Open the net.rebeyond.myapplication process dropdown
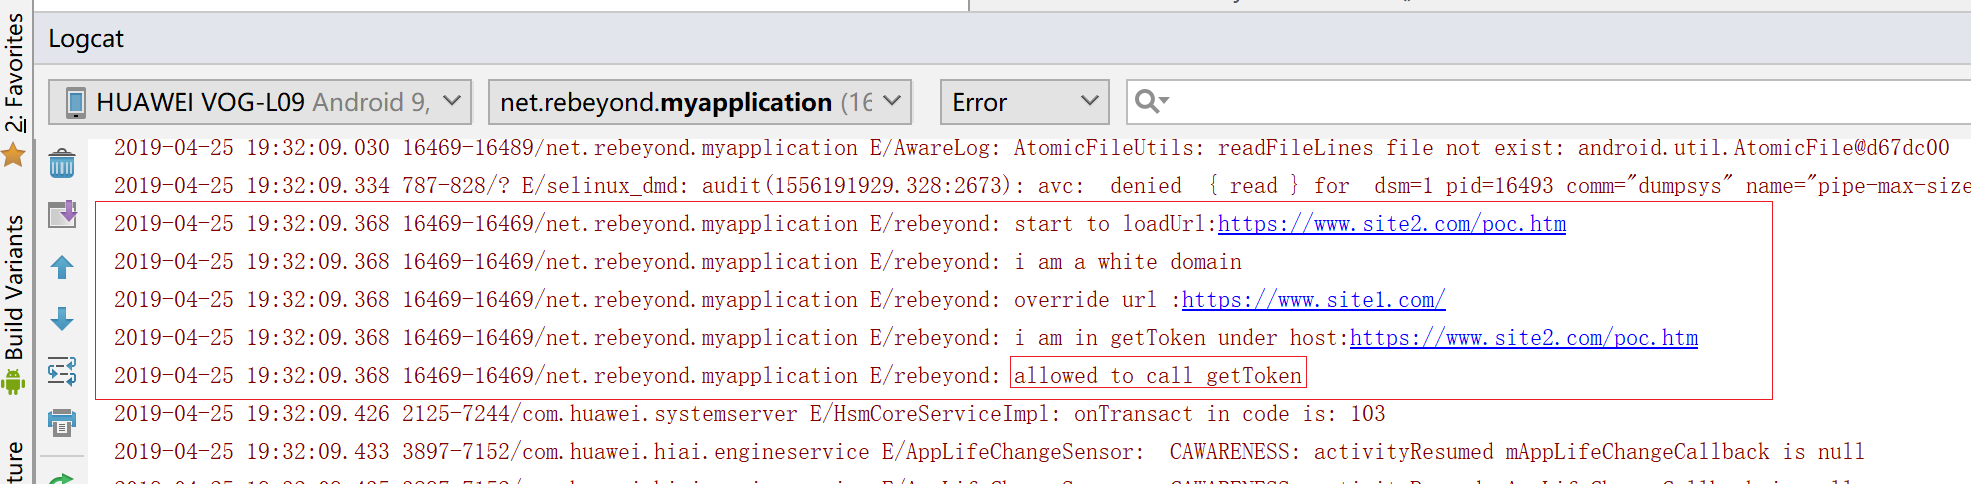 click(700, 102)
